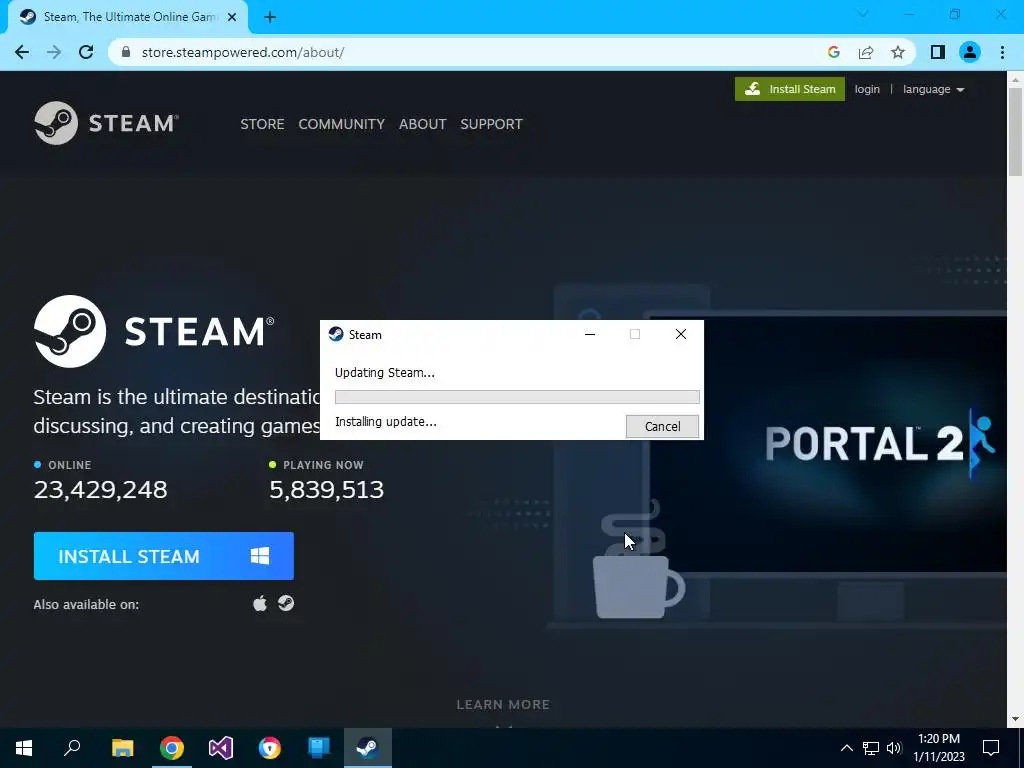Open the STORE menu item
The image size is (1024, 768).
tap(262, 124)
